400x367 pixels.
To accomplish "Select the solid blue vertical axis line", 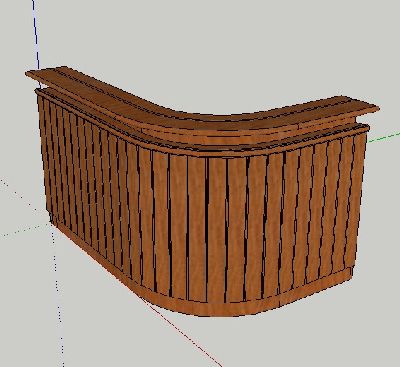I will [x=36, y=40].
